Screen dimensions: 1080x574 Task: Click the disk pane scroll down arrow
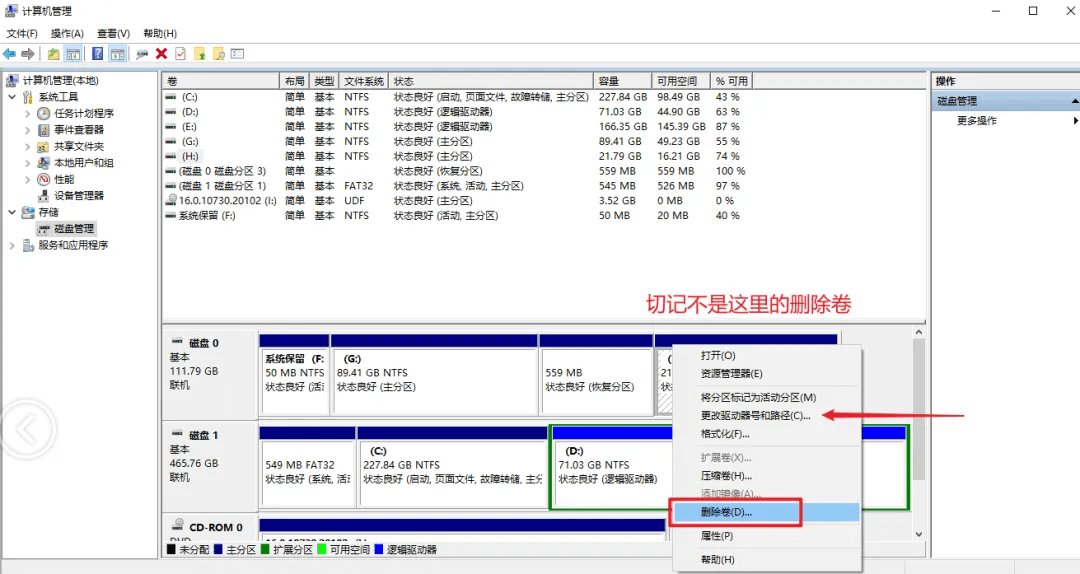tap(919, 534)
